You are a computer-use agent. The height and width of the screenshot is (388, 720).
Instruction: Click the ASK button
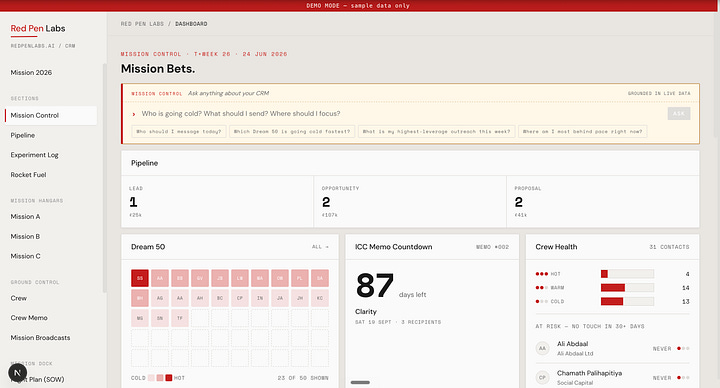click(679, 113)
